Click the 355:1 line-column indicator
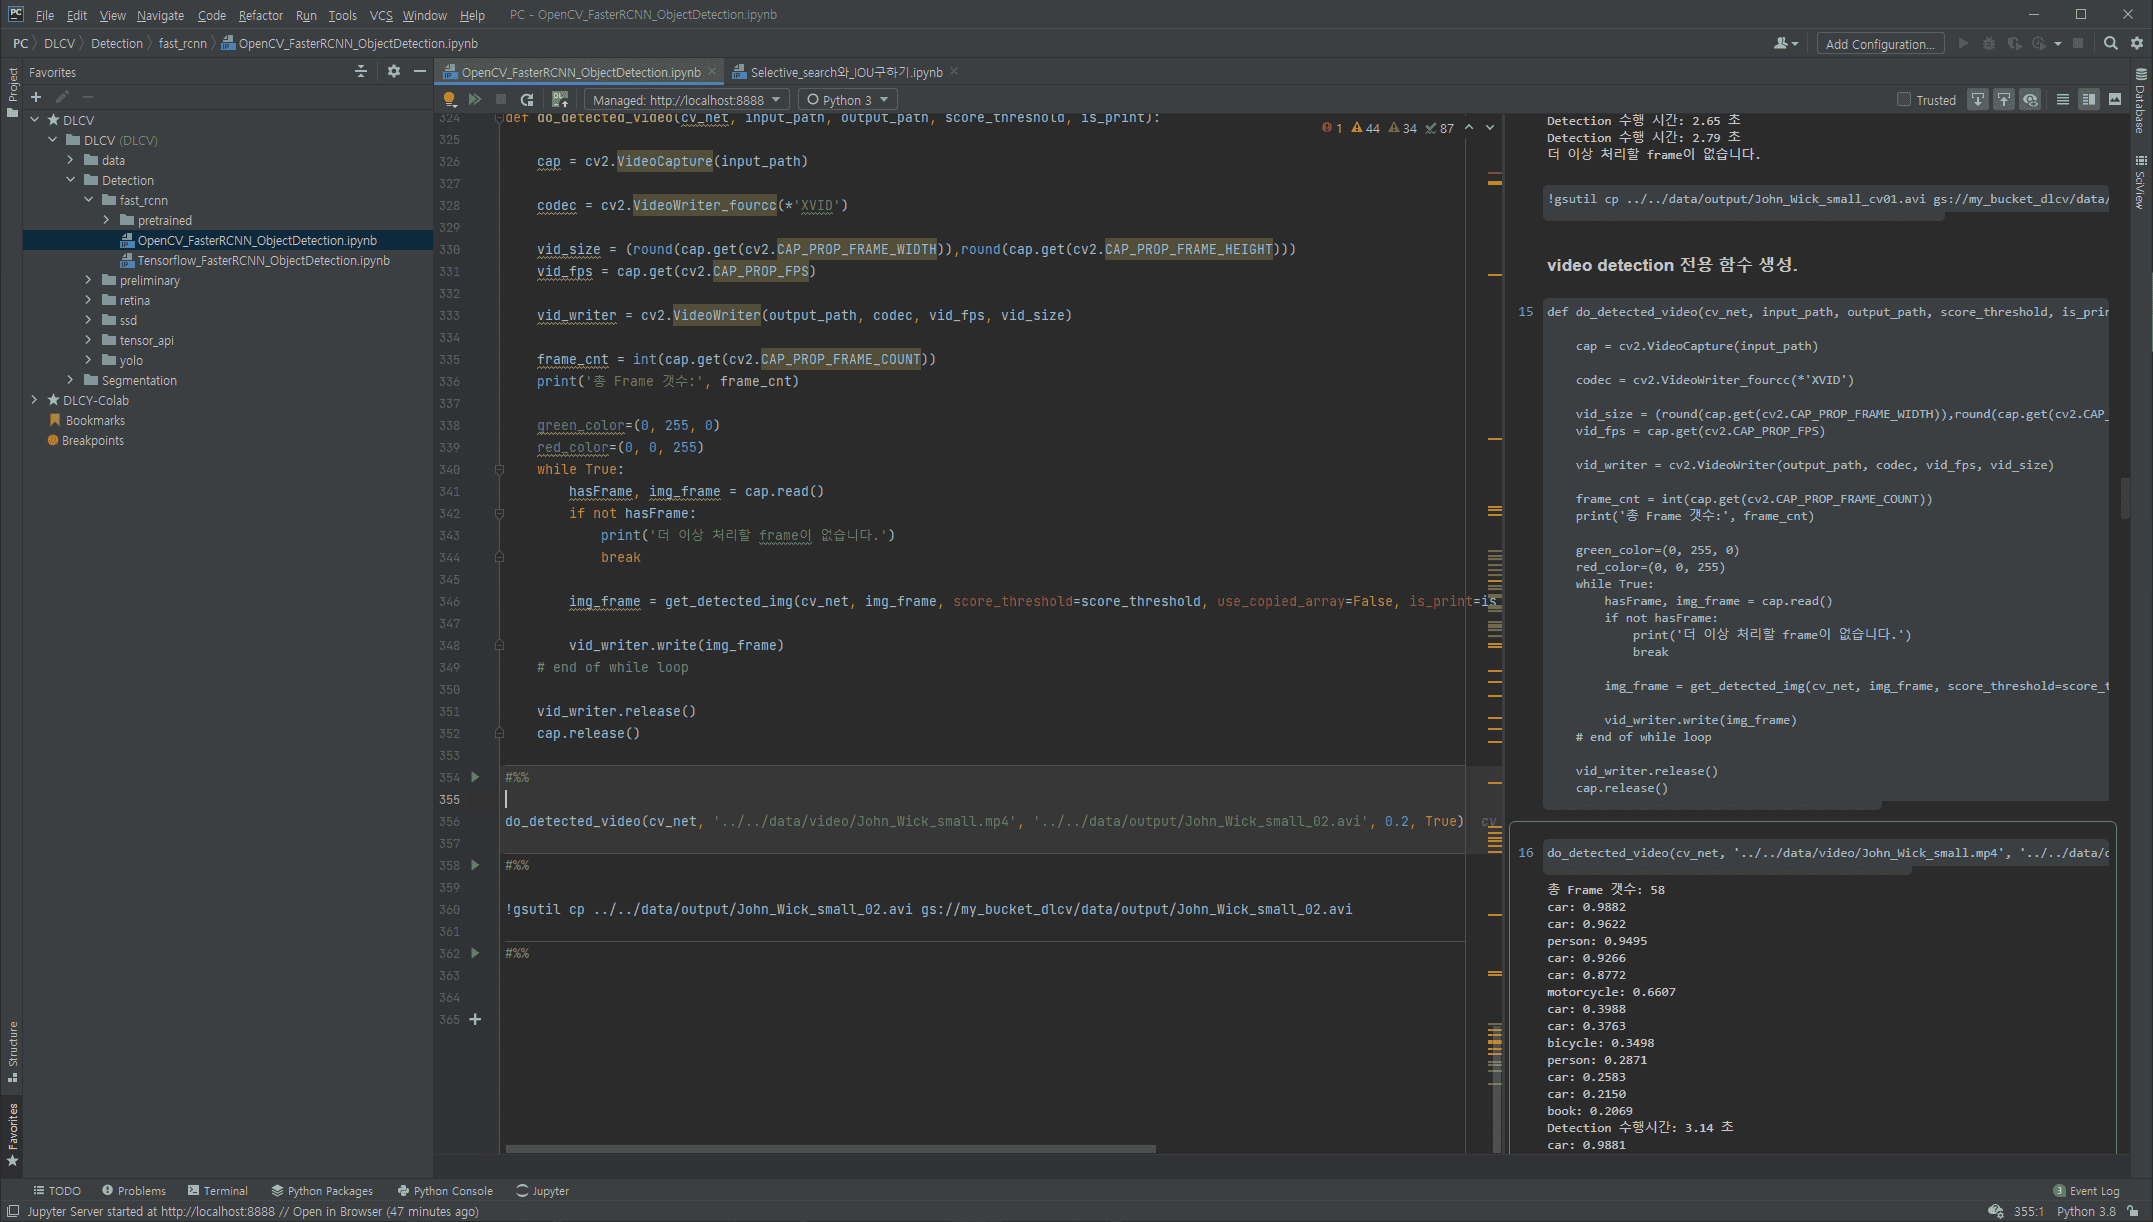 point(2028,1211)
